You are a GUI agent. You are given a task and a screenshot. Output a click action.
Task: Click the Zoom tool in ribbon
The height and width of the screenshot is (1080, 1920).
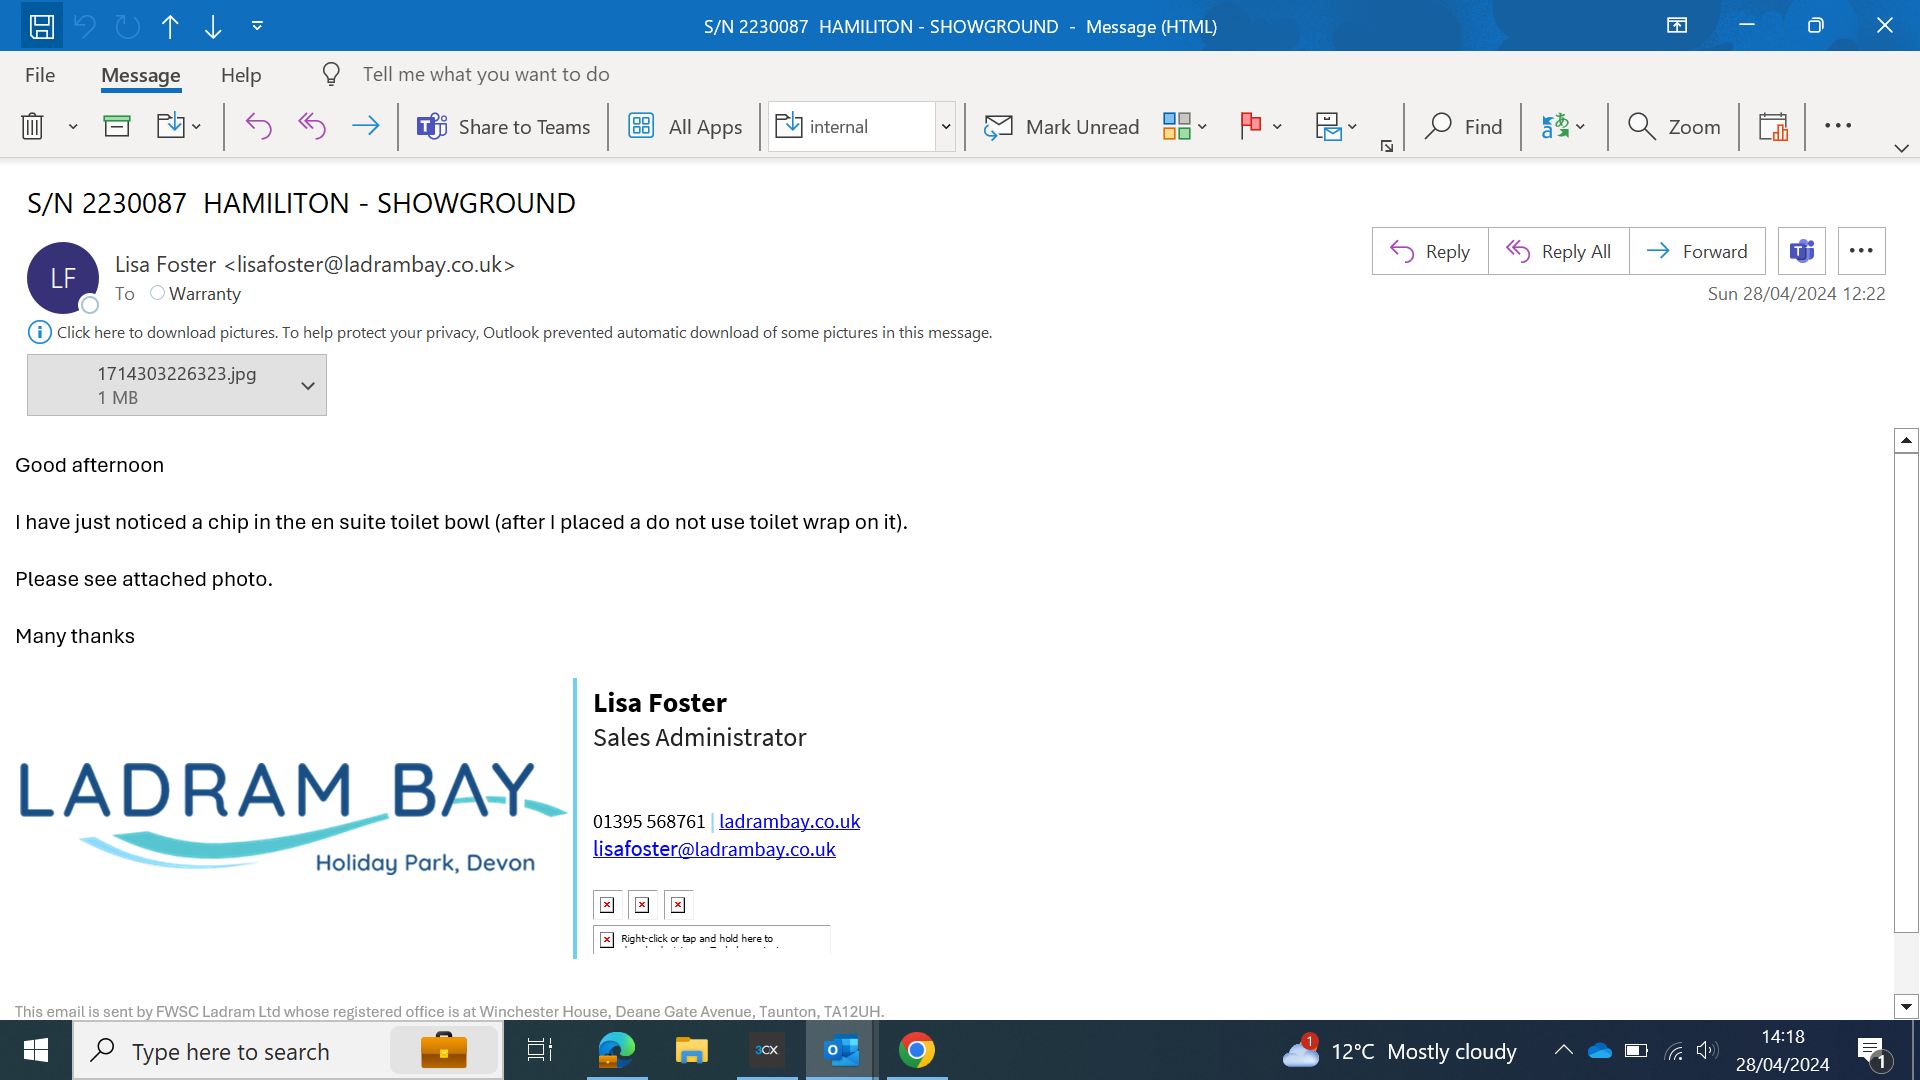[1674, 127]
